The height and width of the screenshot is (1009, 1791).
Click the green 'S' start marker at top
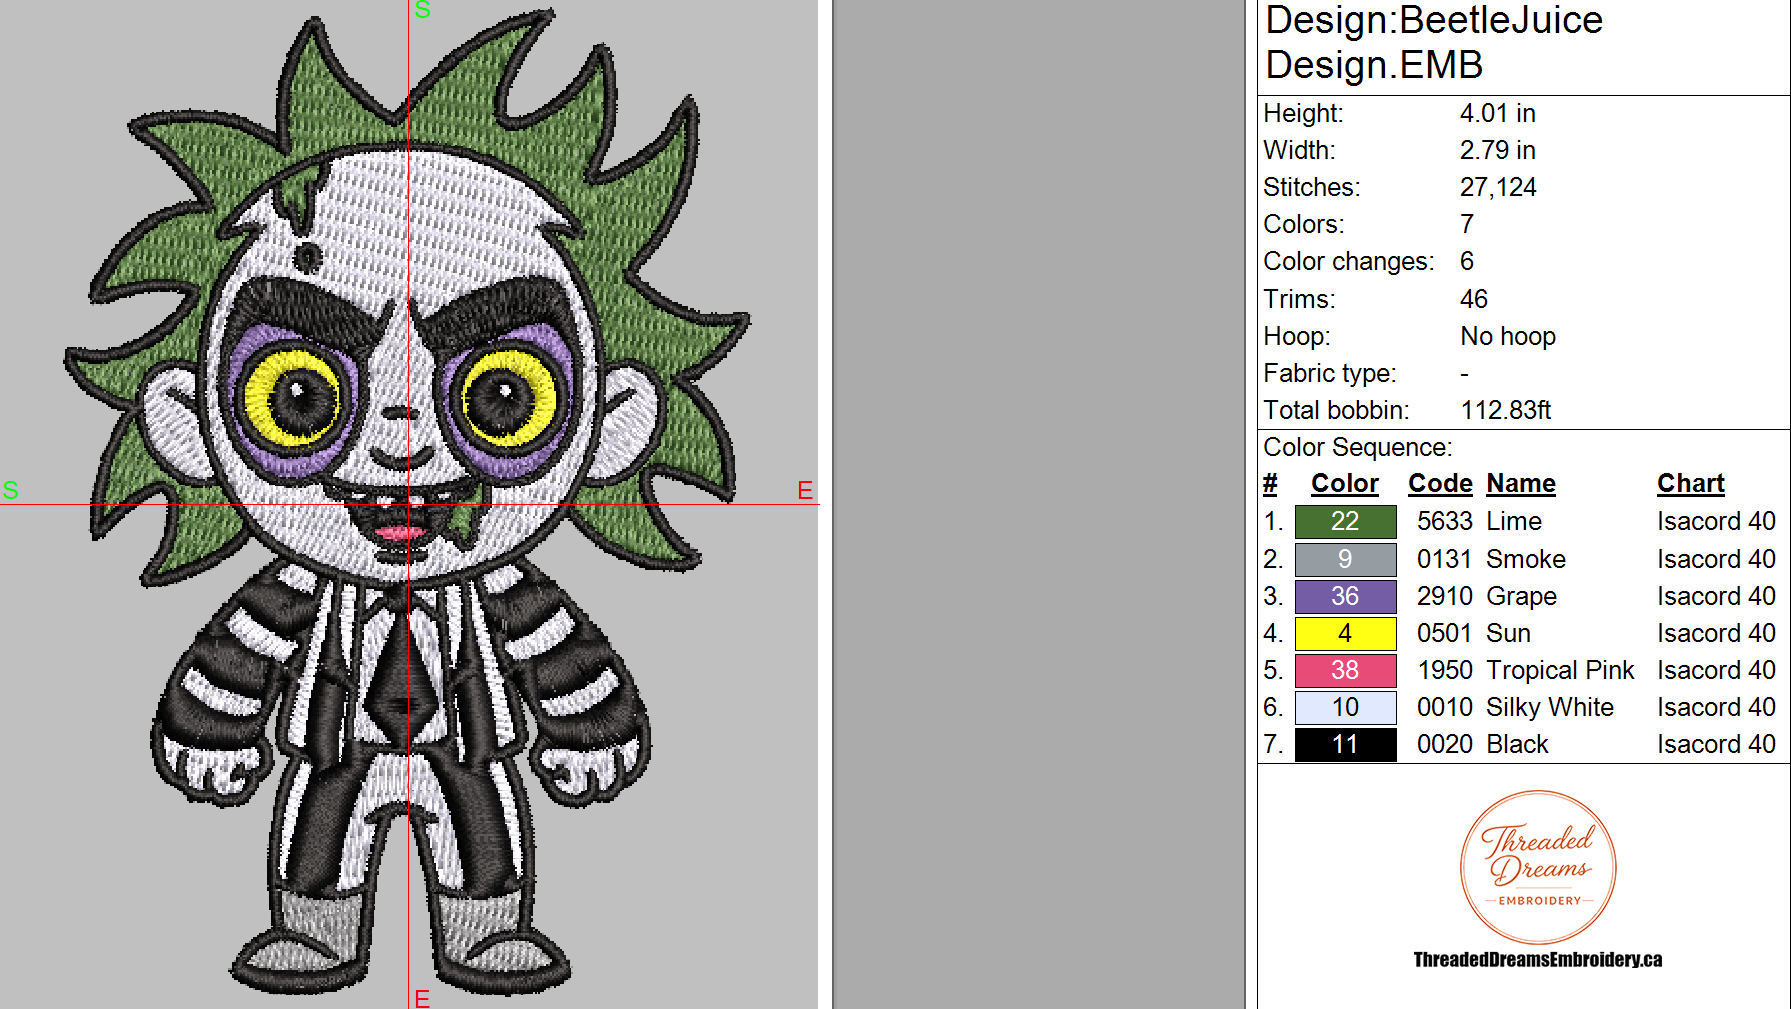(422, 10)
